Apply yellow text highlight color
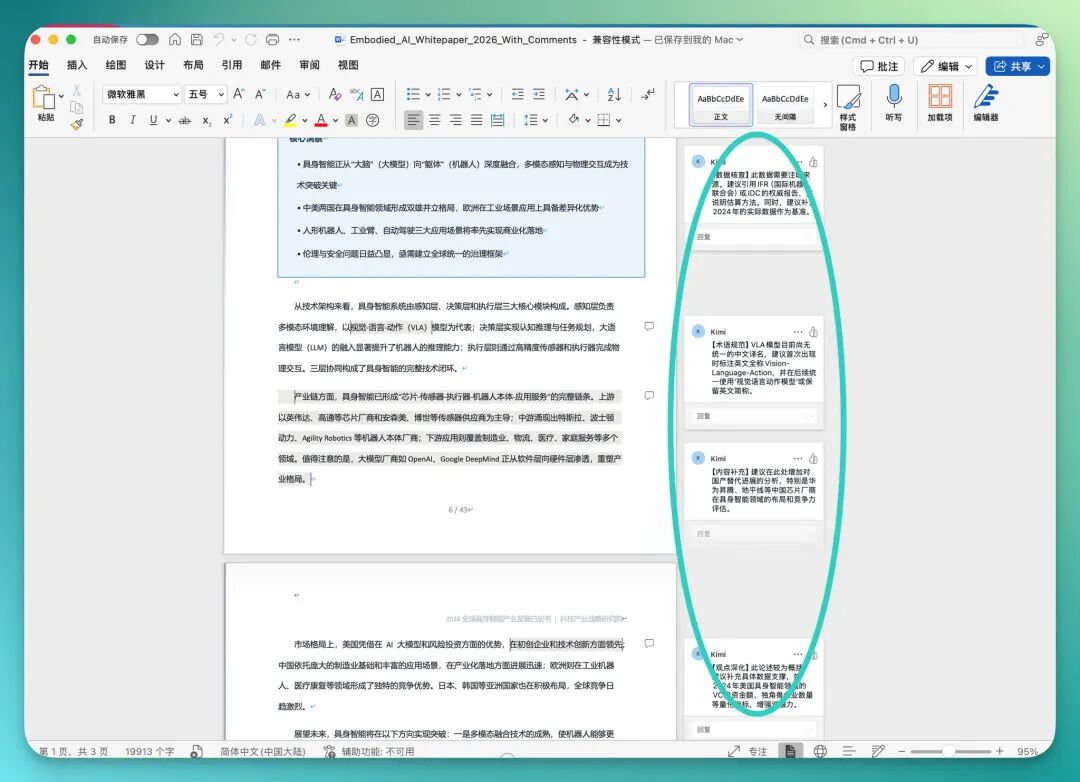Screen dimensions: 1080x782 [291, 120]
